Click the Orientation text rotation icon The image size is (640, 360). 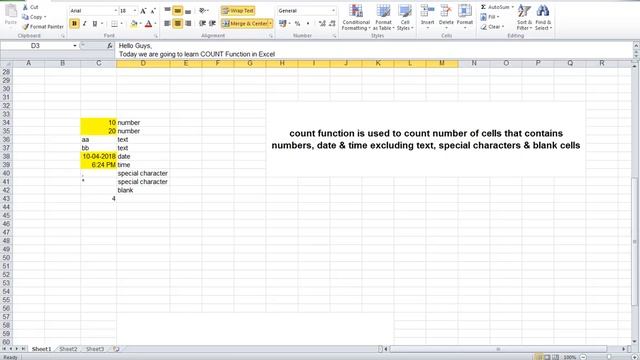pyautogui.click(x=203, y=11)
